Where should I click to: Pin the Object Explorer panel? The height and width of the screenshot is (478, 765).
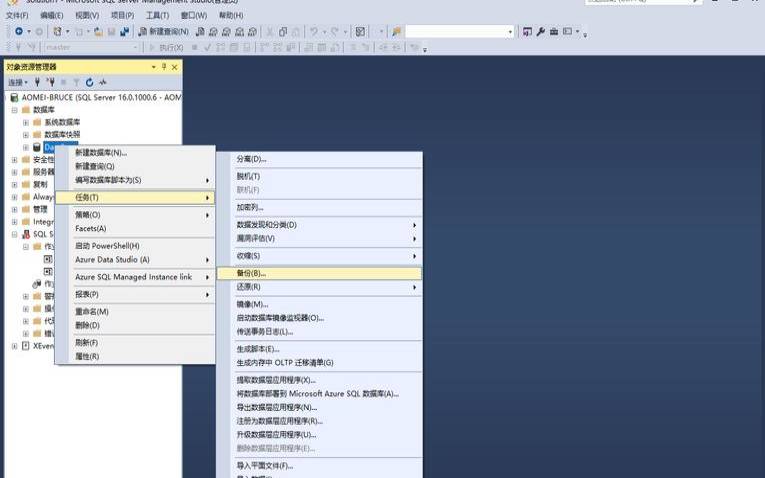pyautogui.click(x=164, y=67)
